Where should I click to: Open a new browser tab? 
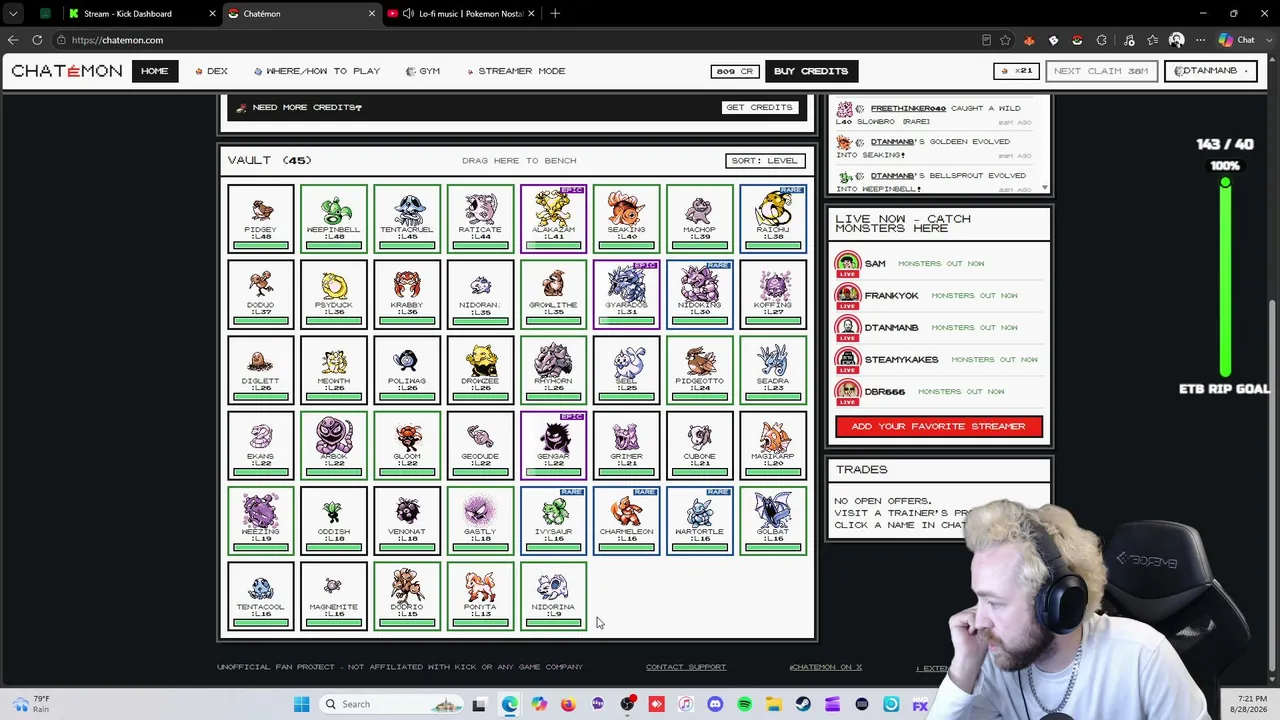[555, 14]
